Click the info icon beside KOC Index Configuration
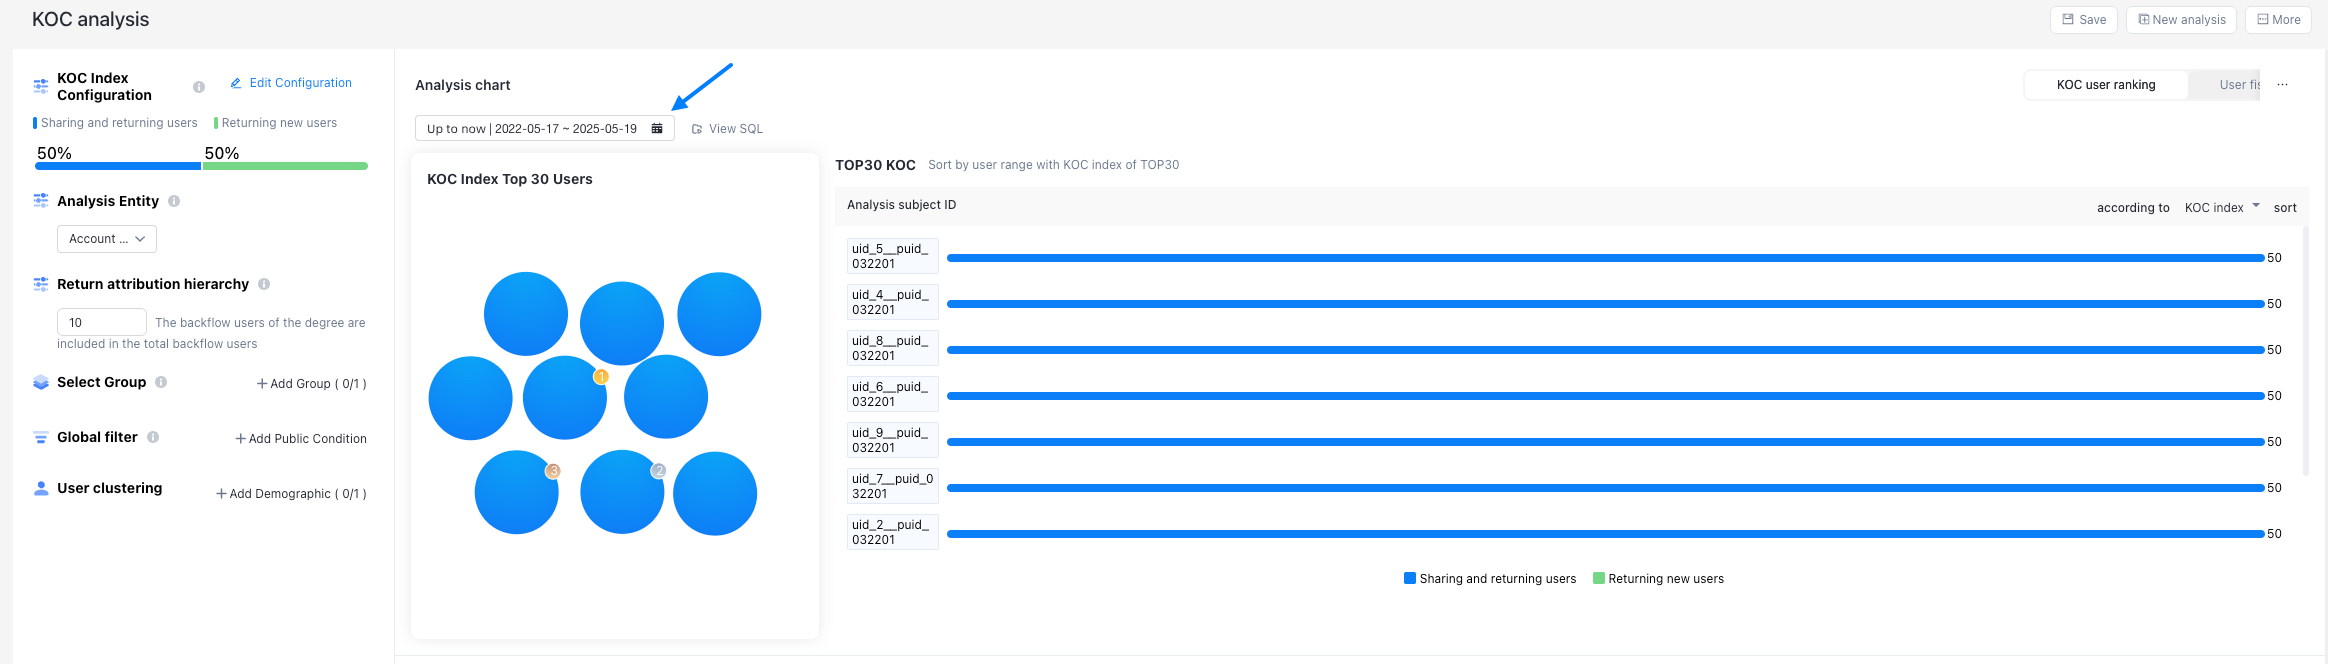The height and width of the screenshot is (664, 2328). click(x=199, y=87)
